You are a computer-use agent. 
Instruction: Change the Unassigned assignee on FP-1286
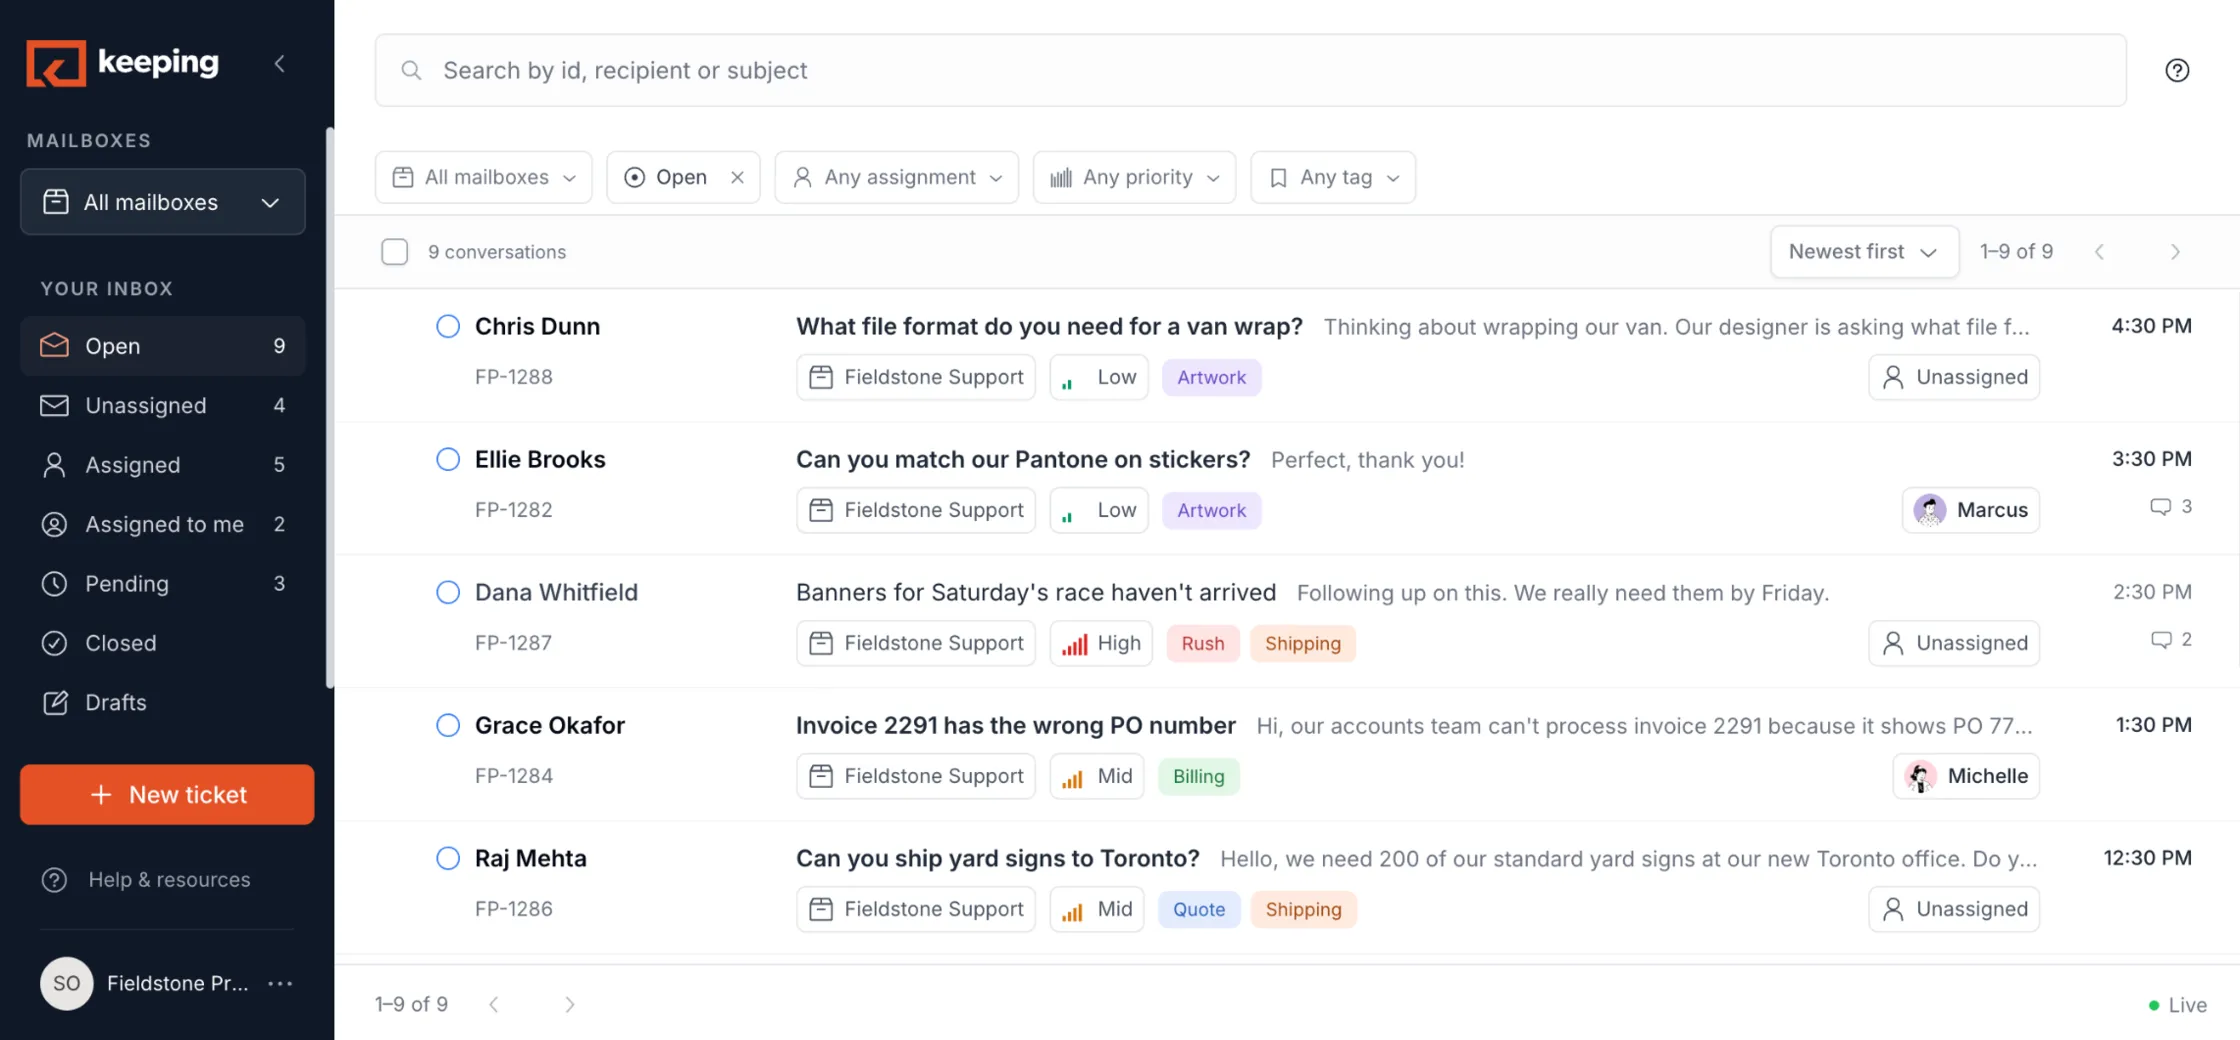click(x=1954, y=909)
